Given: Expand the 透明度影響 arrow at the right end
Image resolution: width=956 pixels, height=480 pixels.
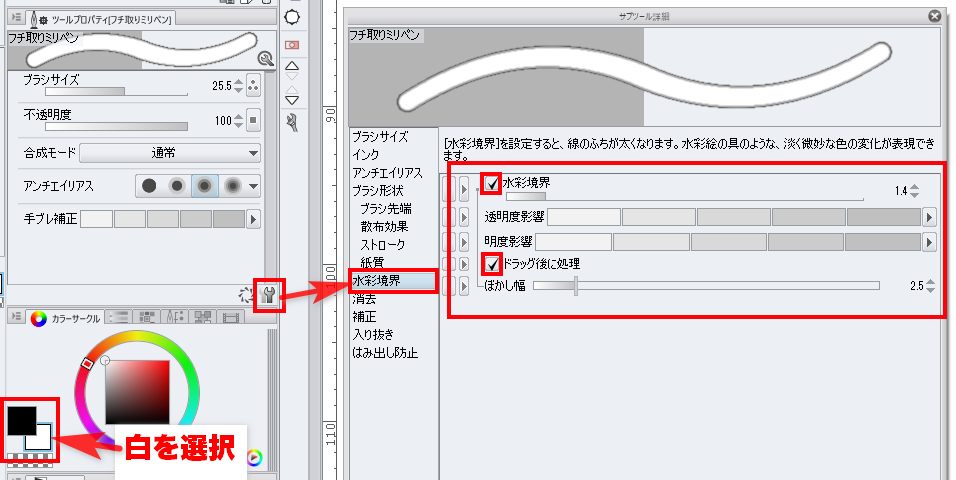Looking at the screenshot, I should pyautogui.click(x=929, y=217).
